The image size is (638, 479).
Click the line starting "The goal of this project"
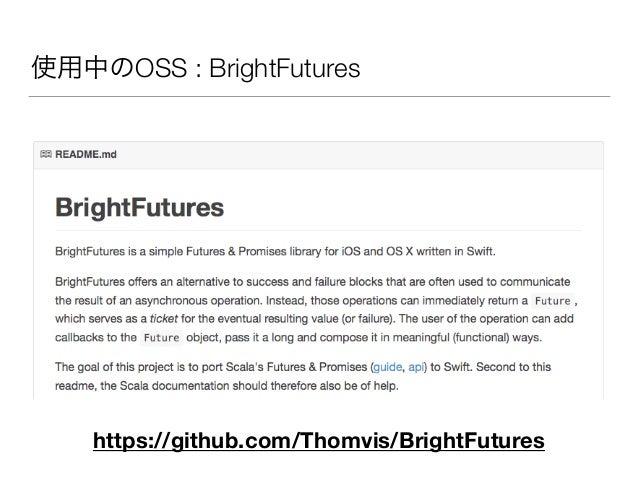point(303,367)
